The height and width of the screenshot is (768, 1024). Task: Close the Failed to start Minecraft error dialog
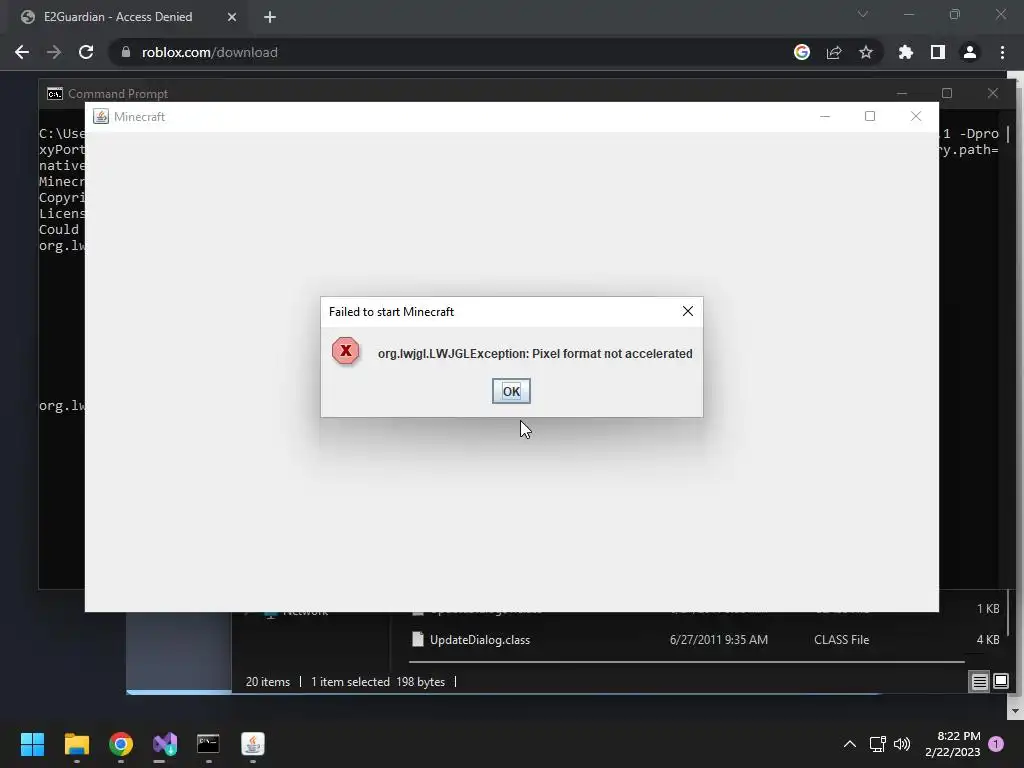tap(688, 312)
